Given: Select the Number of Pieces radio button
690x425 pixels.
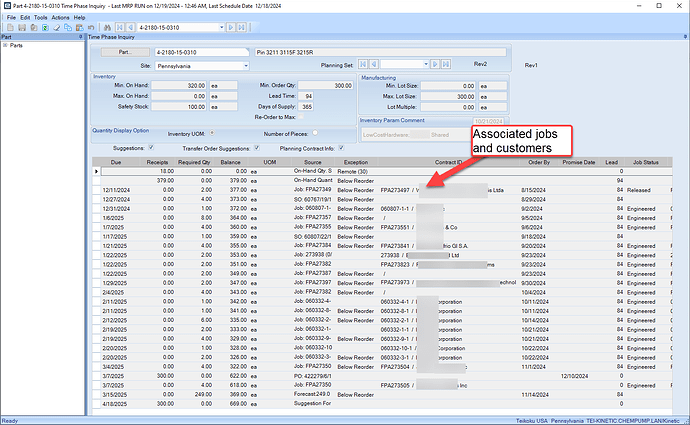Looking at the screenshot, I should coord(315,133).
